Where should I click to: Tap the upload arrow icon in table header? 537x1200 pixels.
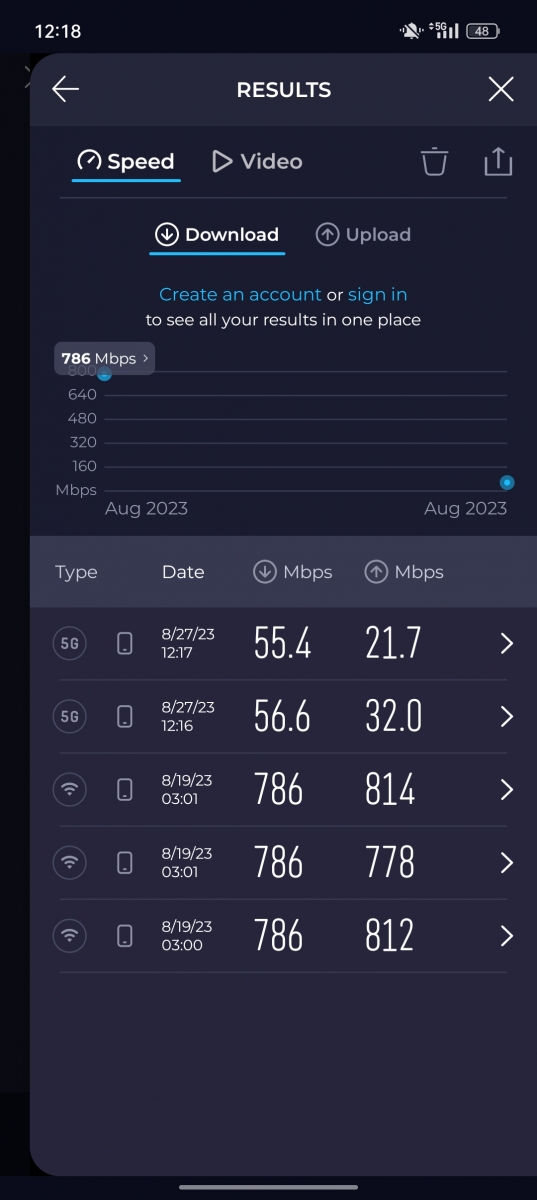click(x=376, y=572)
